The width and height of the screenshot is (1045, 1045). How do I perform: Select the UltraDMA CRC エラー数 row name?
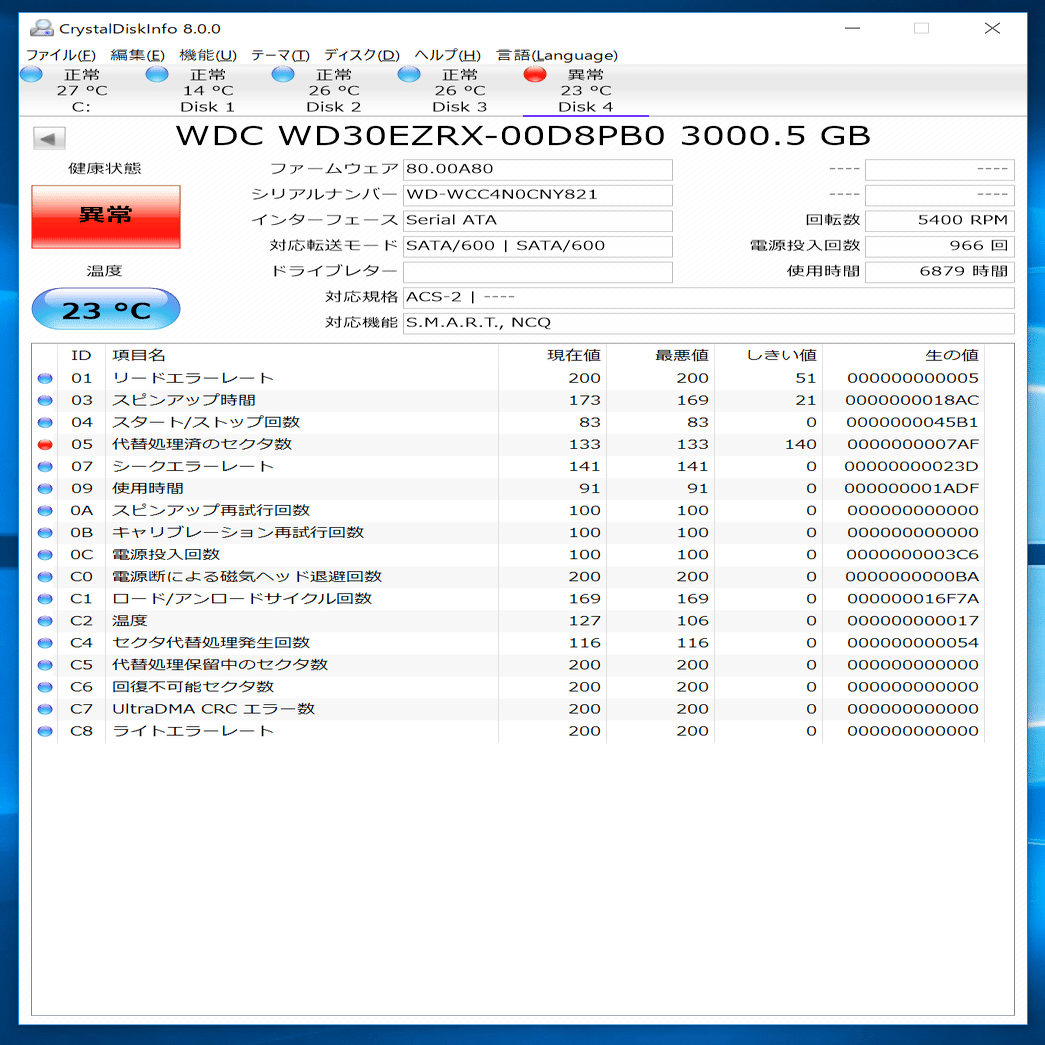tap(213, 709)
